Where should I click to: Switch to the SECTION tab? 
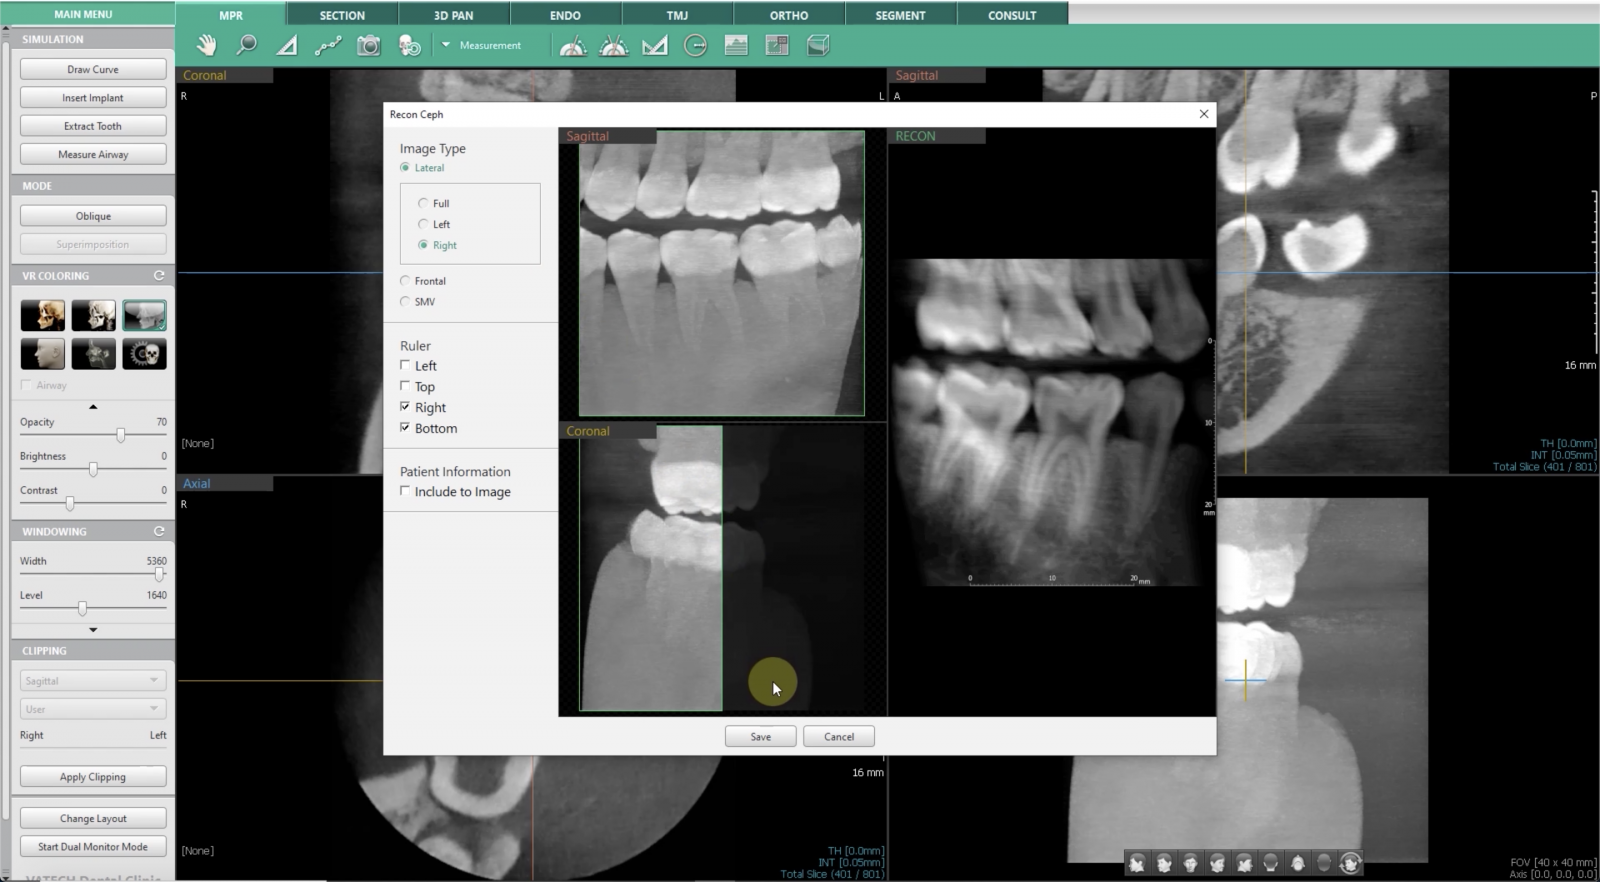tap(342, 15)
